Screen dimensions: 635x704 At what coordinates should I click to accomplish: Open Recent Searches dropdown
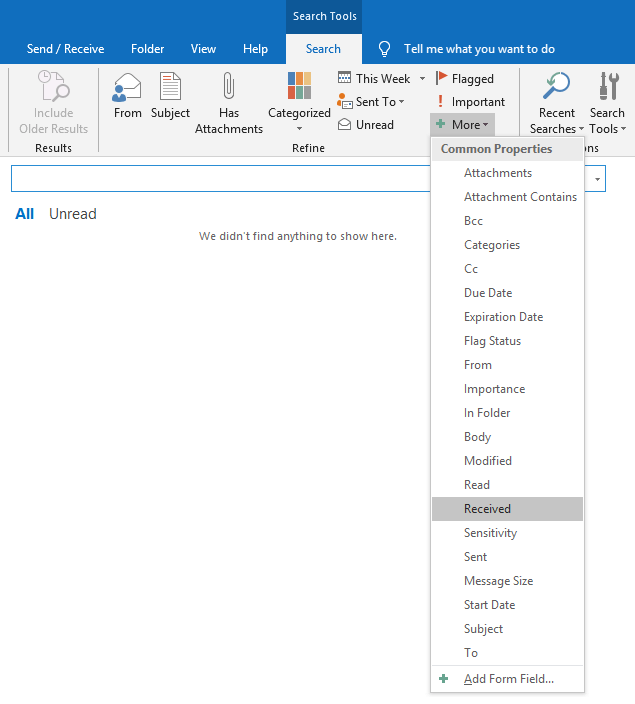pos(581,129)
